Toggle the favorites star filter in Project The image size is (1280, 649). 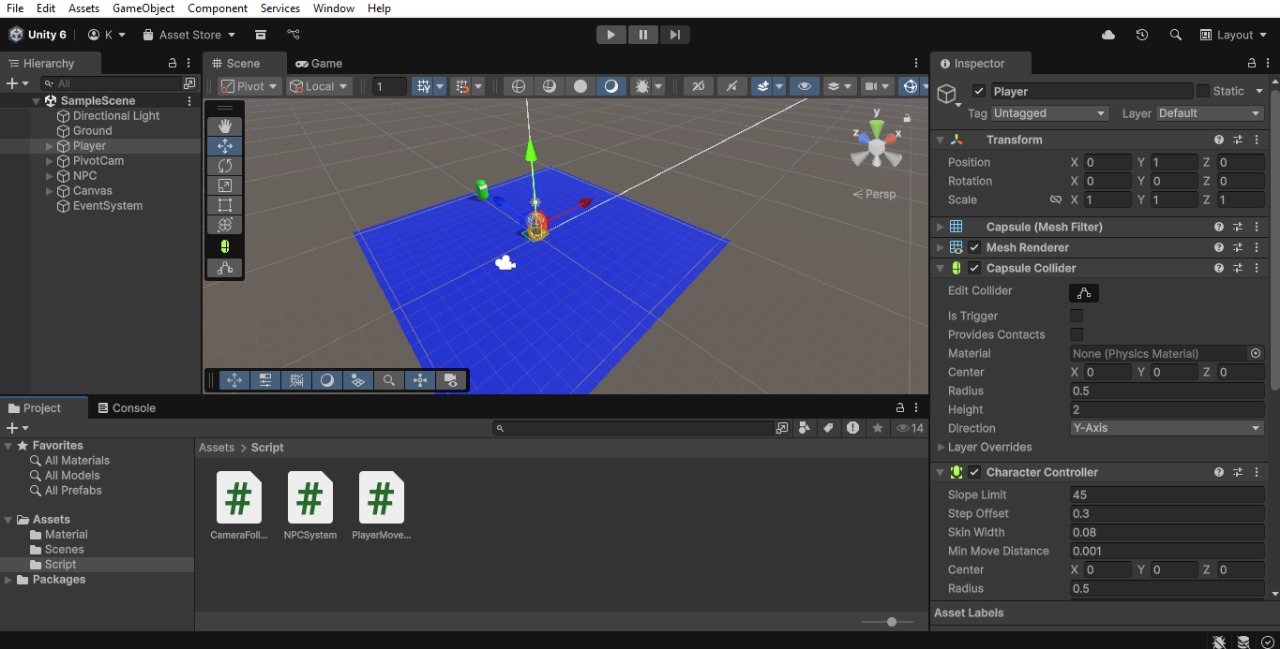878,428
